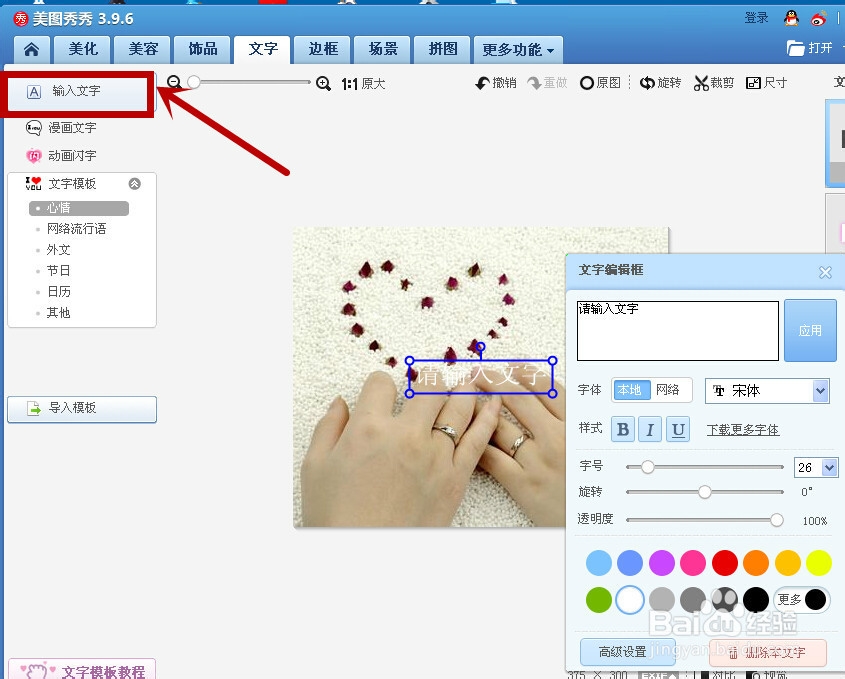The width and height of the screenshot is (845, 679).
Task: Click the 打开 folder icon
Action: tap(795, 48)
